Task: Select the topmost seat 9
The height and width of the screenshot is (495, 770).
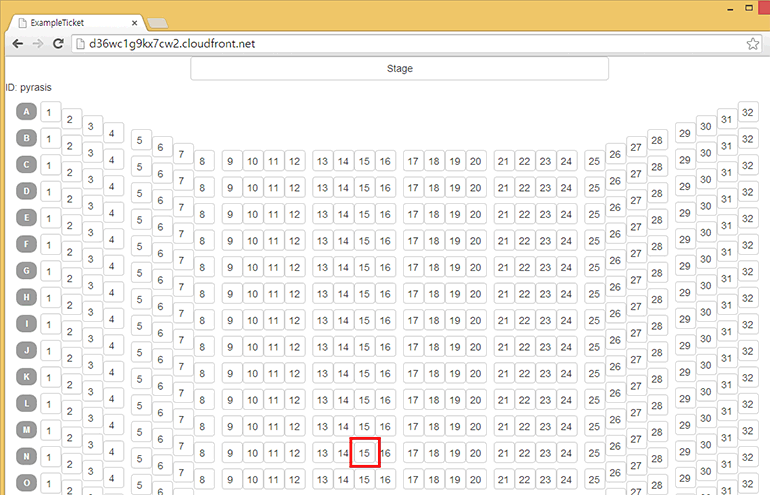Action: click(x=230, y=161)
